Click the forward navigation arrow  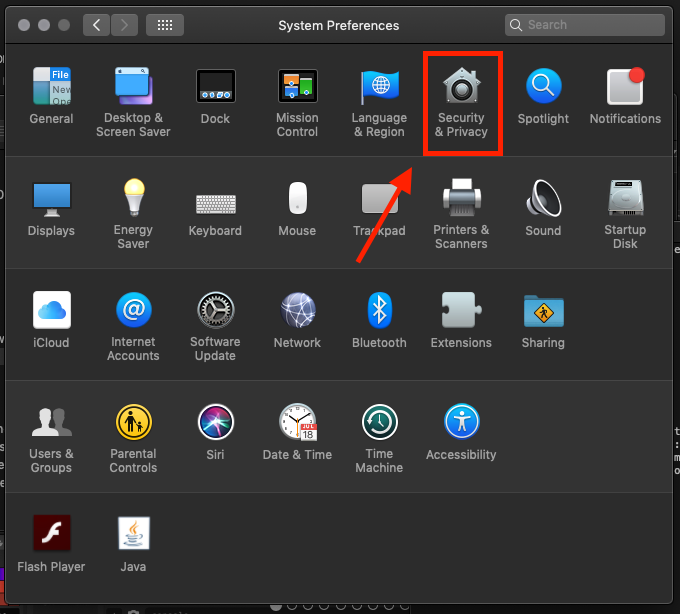(x=124, y=25)
